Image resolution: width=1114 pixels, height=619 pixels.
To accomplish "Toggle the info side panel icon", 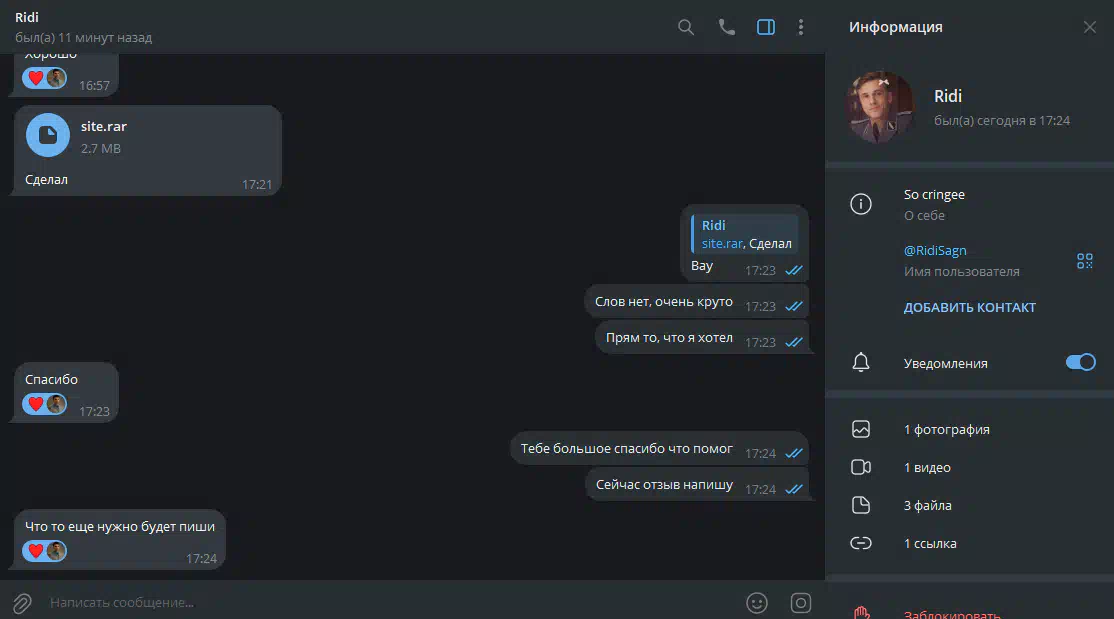I will click(766, 27).
